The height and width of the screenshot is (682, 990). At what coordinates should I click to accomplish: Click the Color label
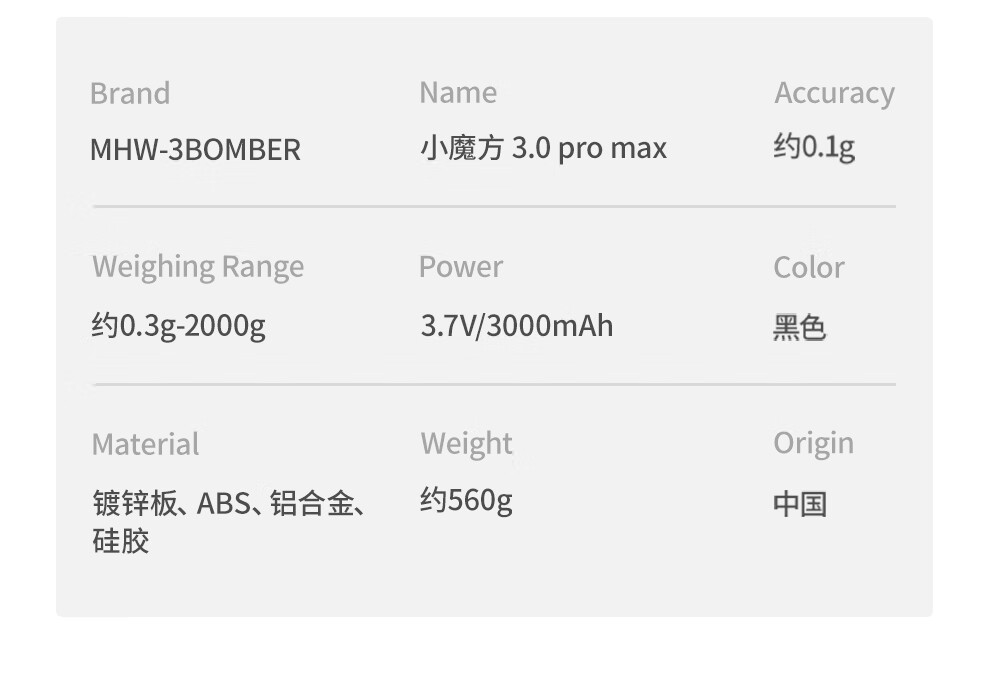pyautogui.click(x=809, y=268)
